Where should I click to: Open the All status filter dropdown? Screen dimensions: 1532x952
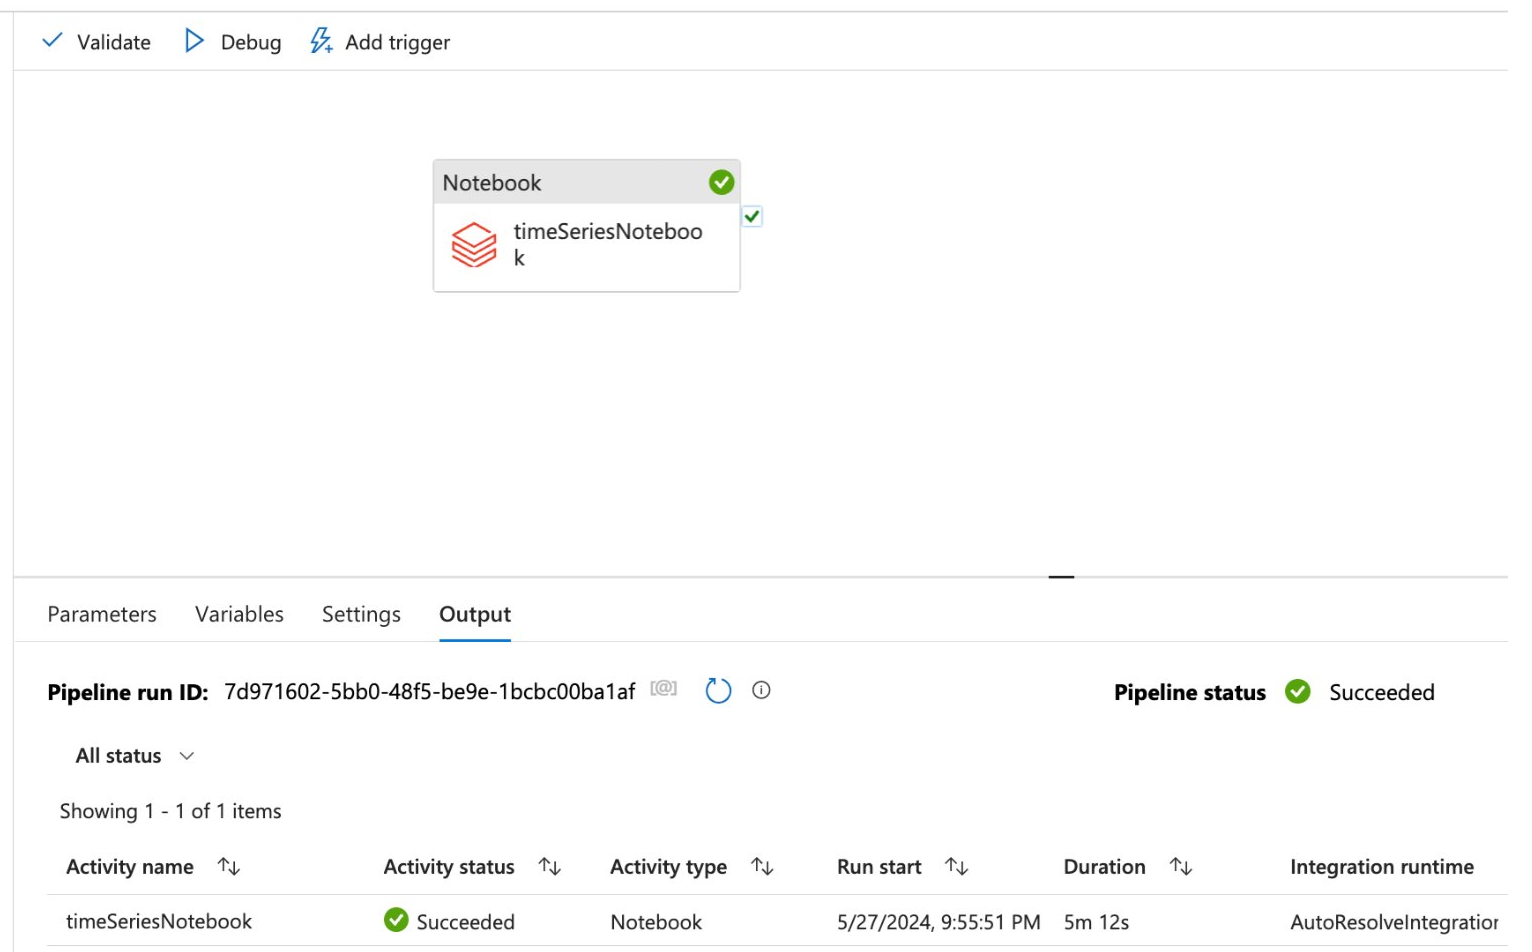tap(134, 756)
